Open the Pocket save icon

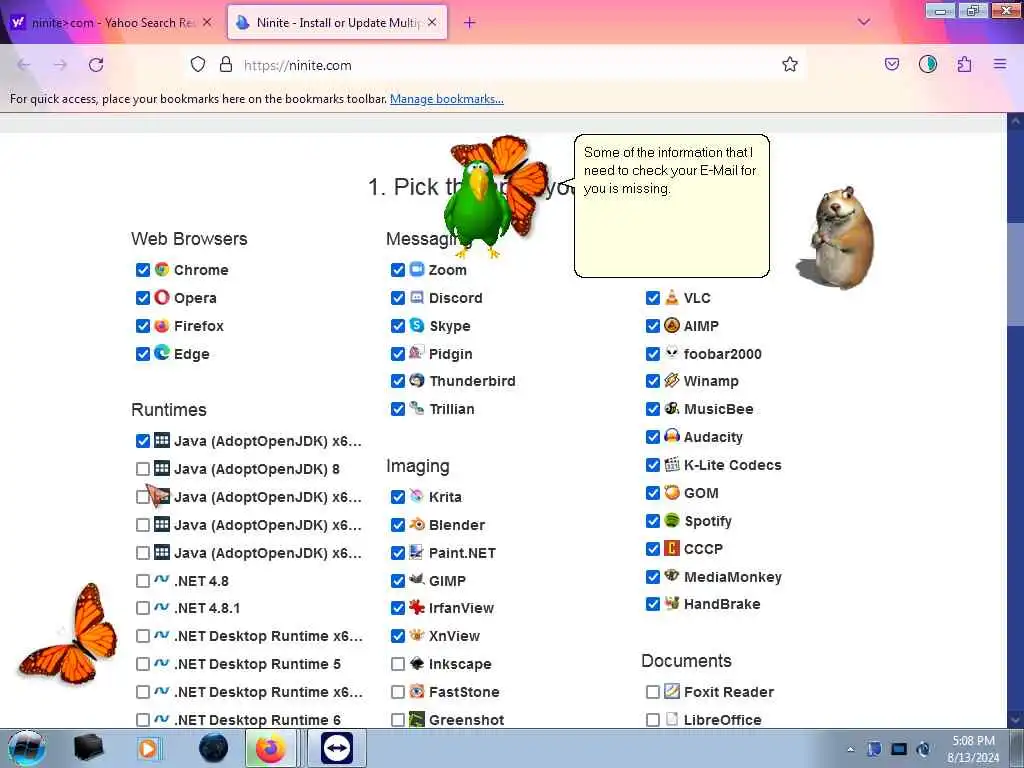point(892,65)
